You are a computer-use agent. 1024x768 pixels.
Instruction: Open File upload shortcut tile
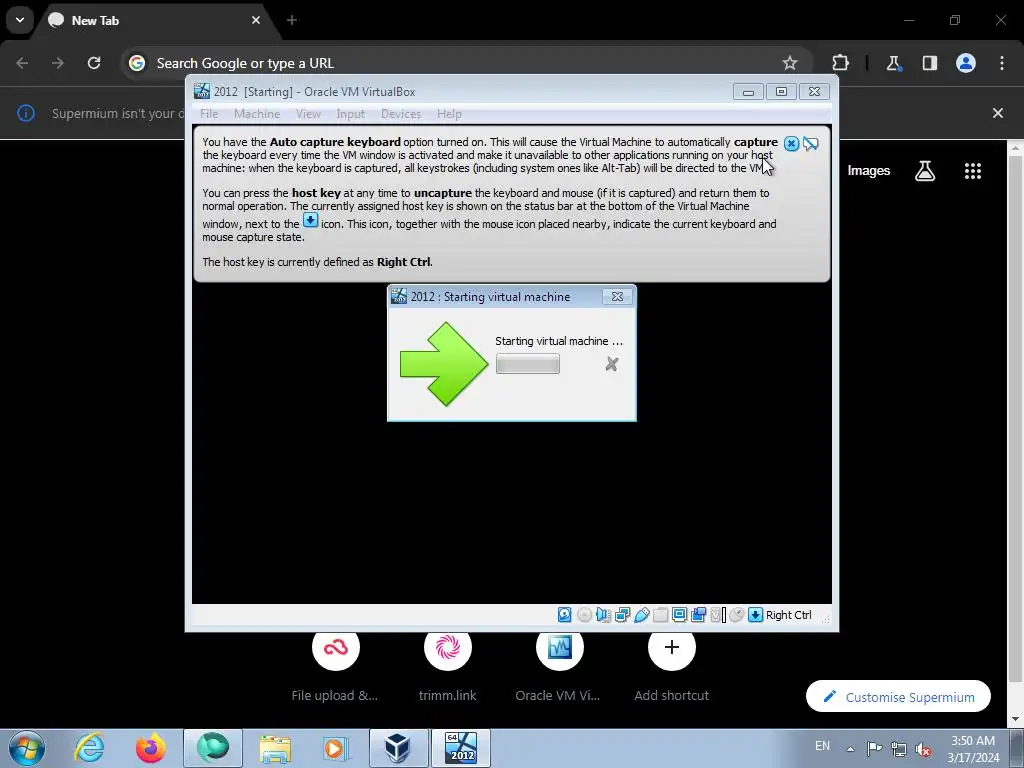[x=335, y=665]
